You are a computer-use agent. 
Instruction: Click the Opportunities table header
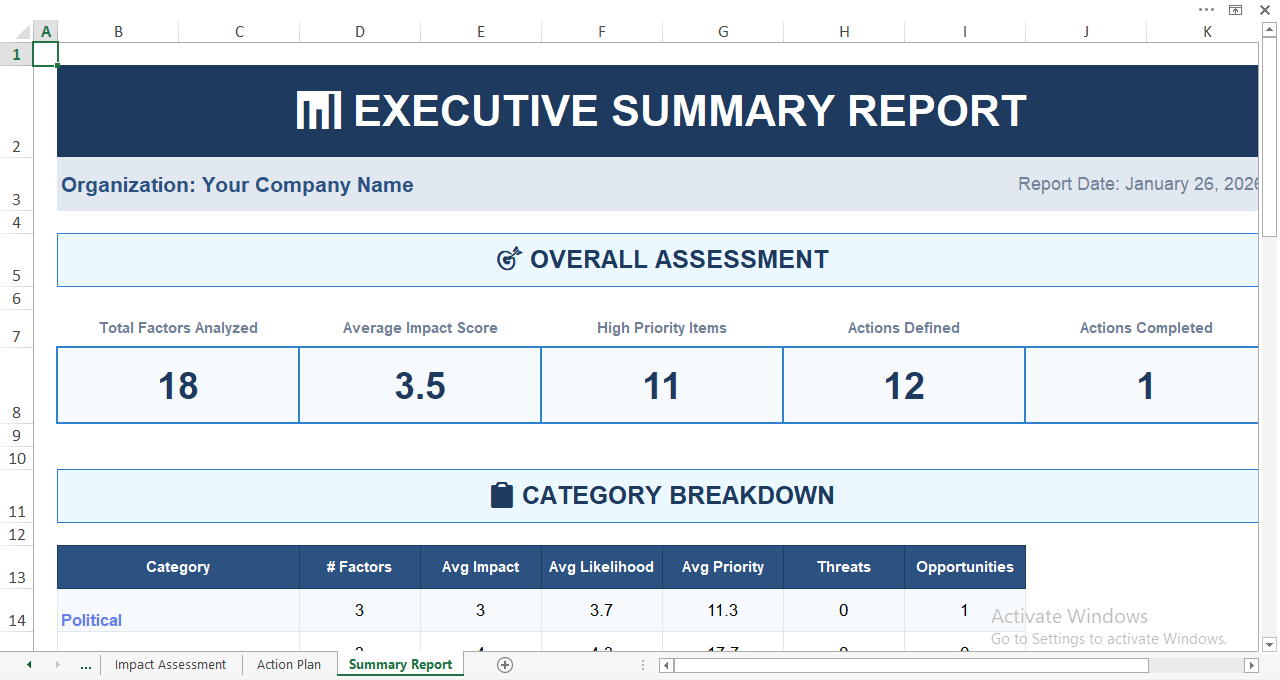coord(965,567)
